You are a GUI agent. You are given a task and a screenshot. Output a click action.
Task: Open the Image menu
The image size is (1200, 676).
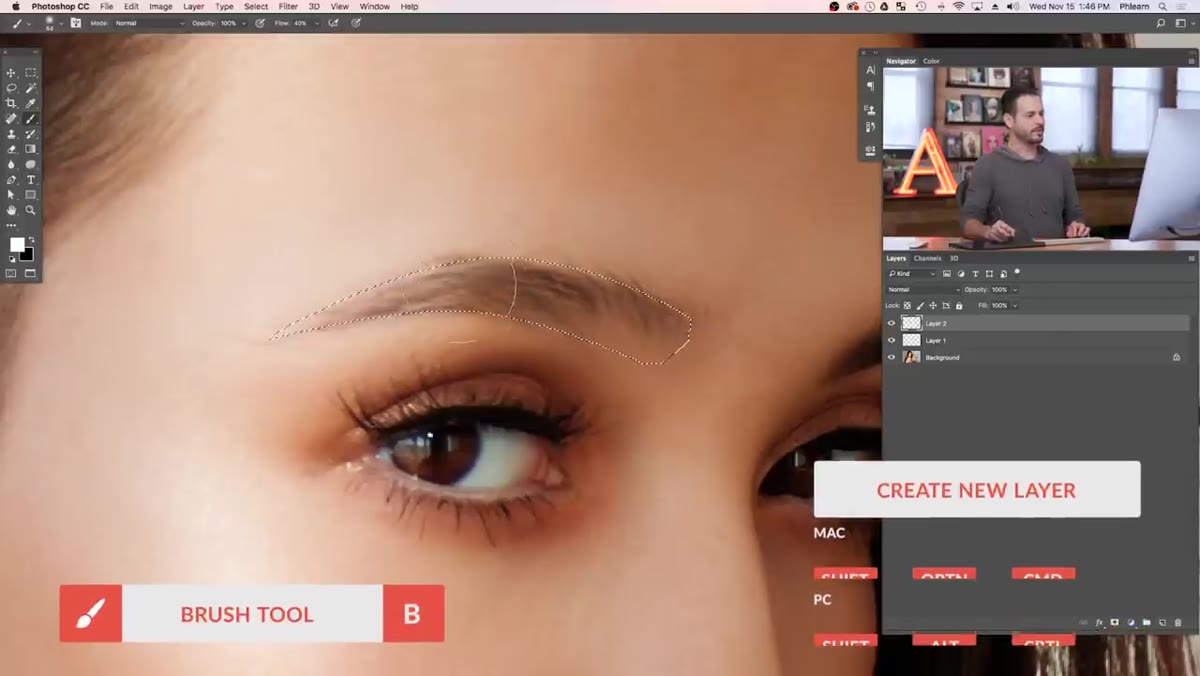161,6
